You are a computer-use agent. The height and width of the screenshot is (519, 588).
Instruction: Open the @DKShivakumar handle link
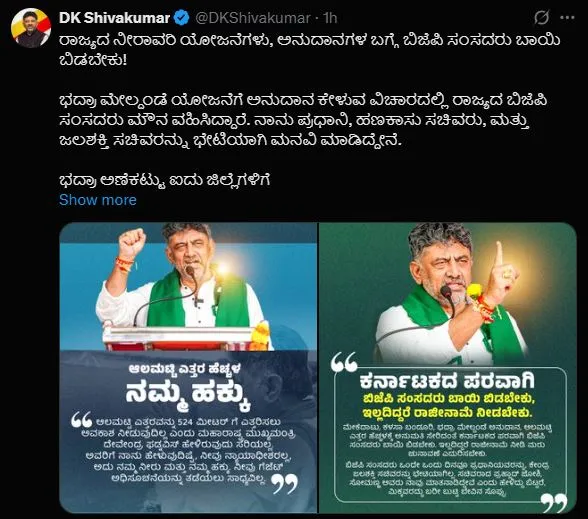tap(253, 18)
